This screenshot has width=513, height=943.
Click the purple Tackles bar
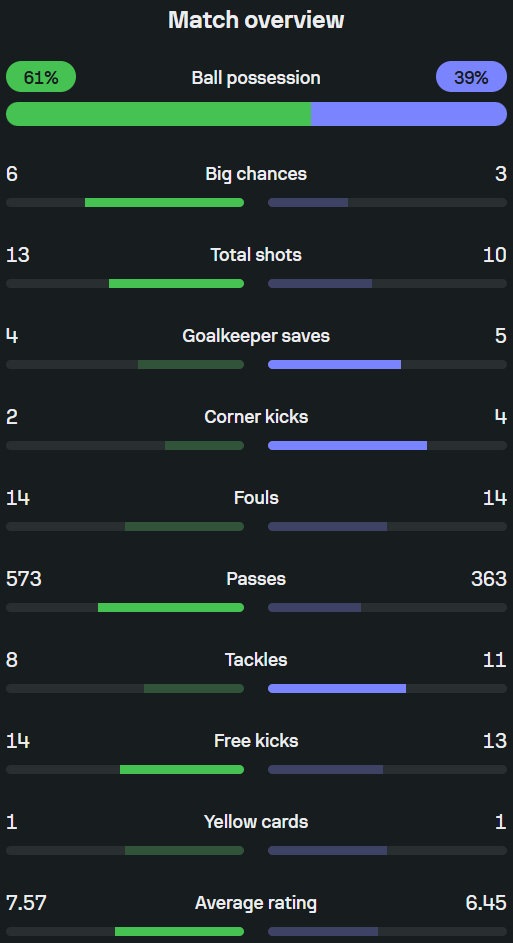point(337,689)
